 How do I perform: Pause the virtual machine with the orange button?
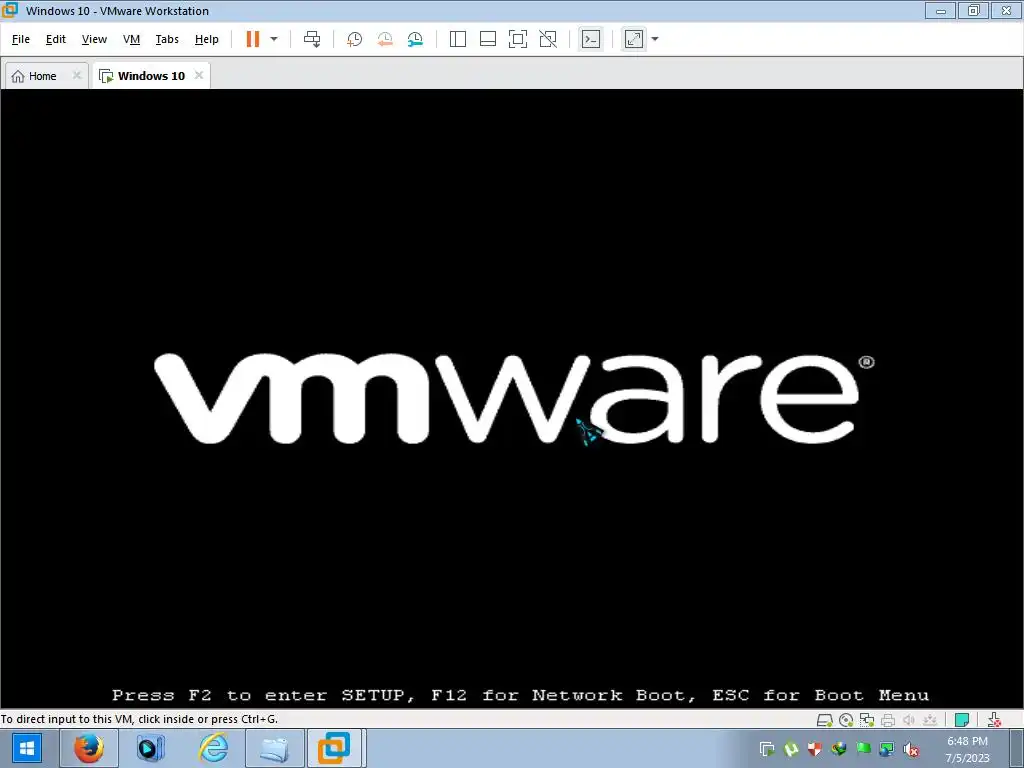click(x=253, y=39)
